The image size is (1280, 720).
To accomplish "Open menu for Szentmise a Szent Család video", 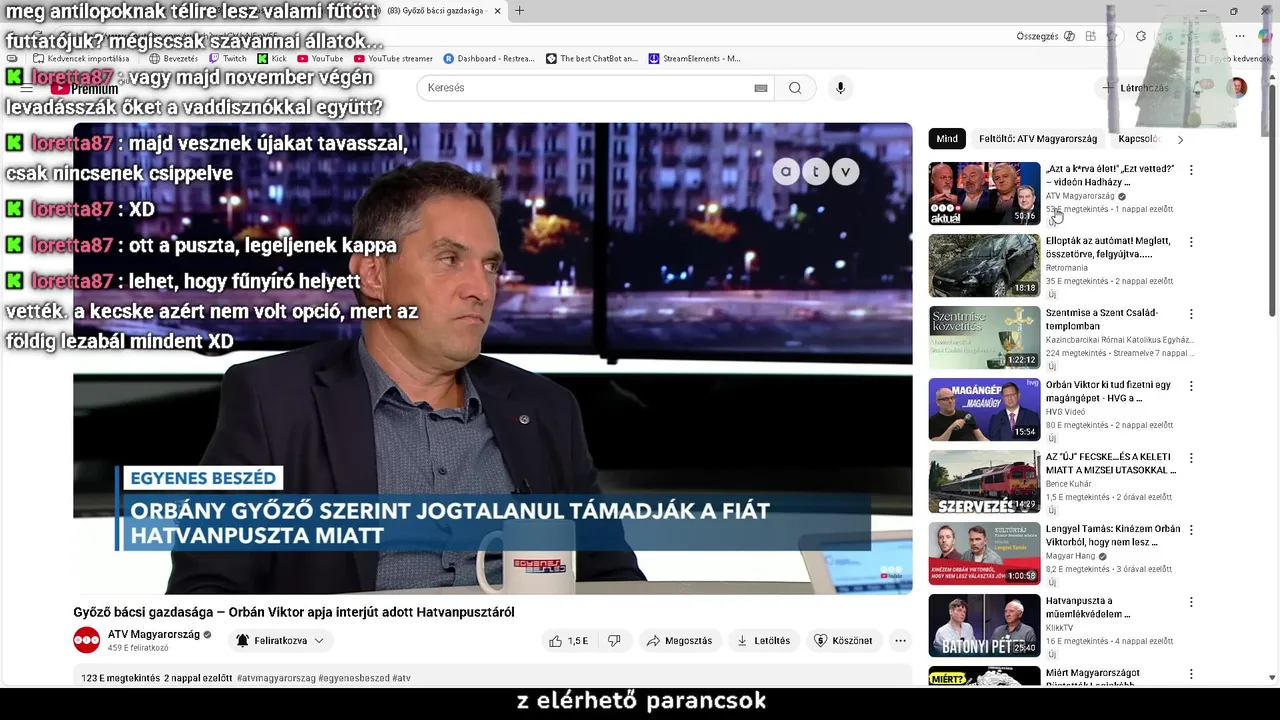I will pyautogui.click(x=1190, y=314).
